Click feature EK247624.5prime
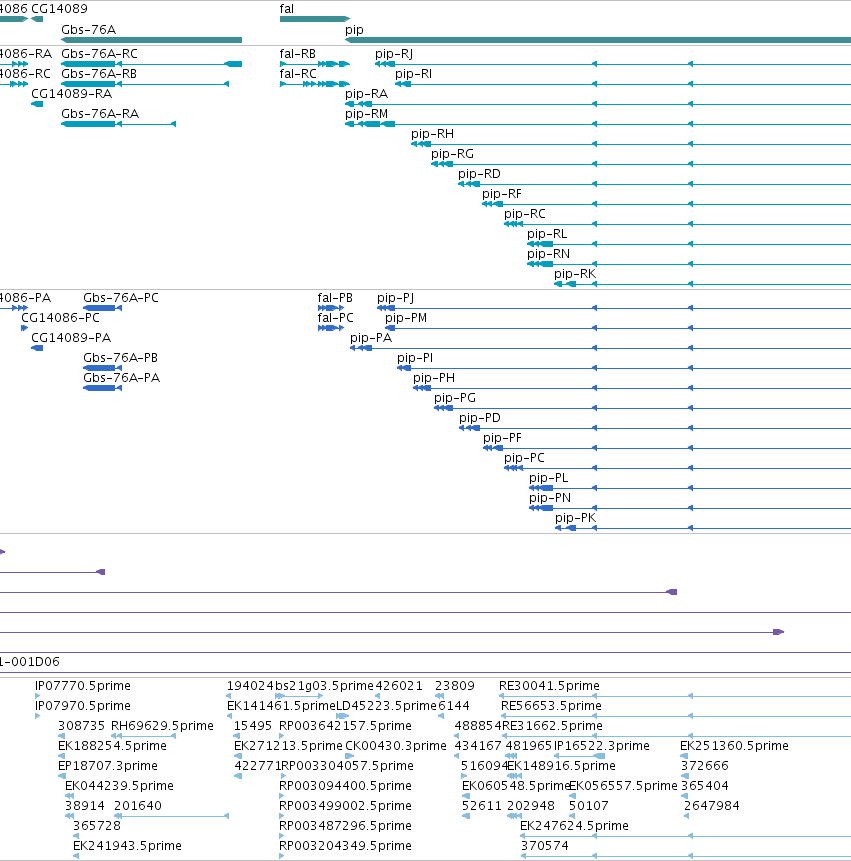The height and width of the screenshot is (861, 851). 574,826
